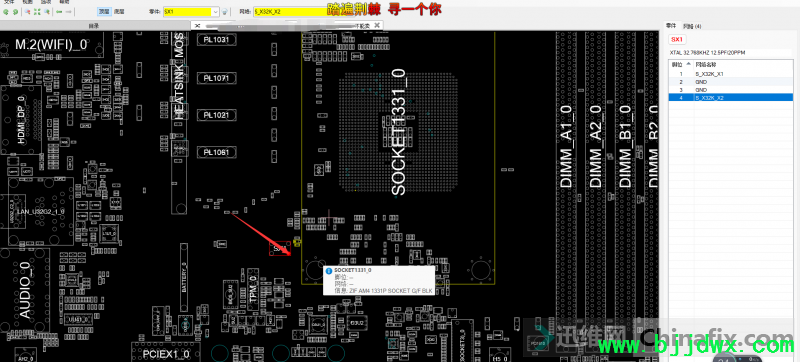Switch to the 顶层 top layer view

[104, 12]
